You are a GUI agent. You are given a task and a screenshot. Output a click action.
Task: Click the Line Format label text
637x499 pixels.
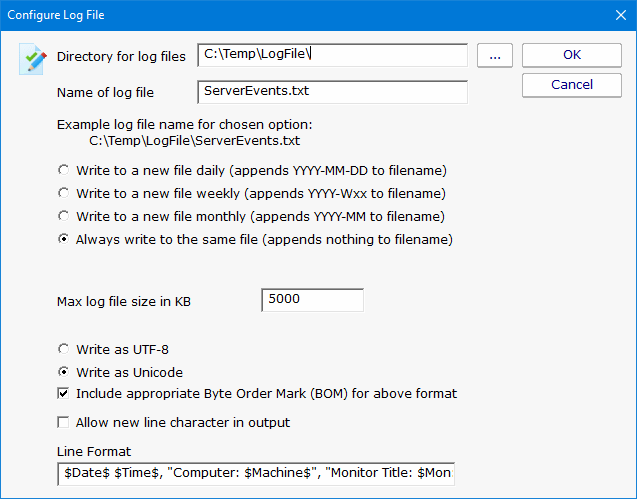pyautogui.click(x=94, y=452)
